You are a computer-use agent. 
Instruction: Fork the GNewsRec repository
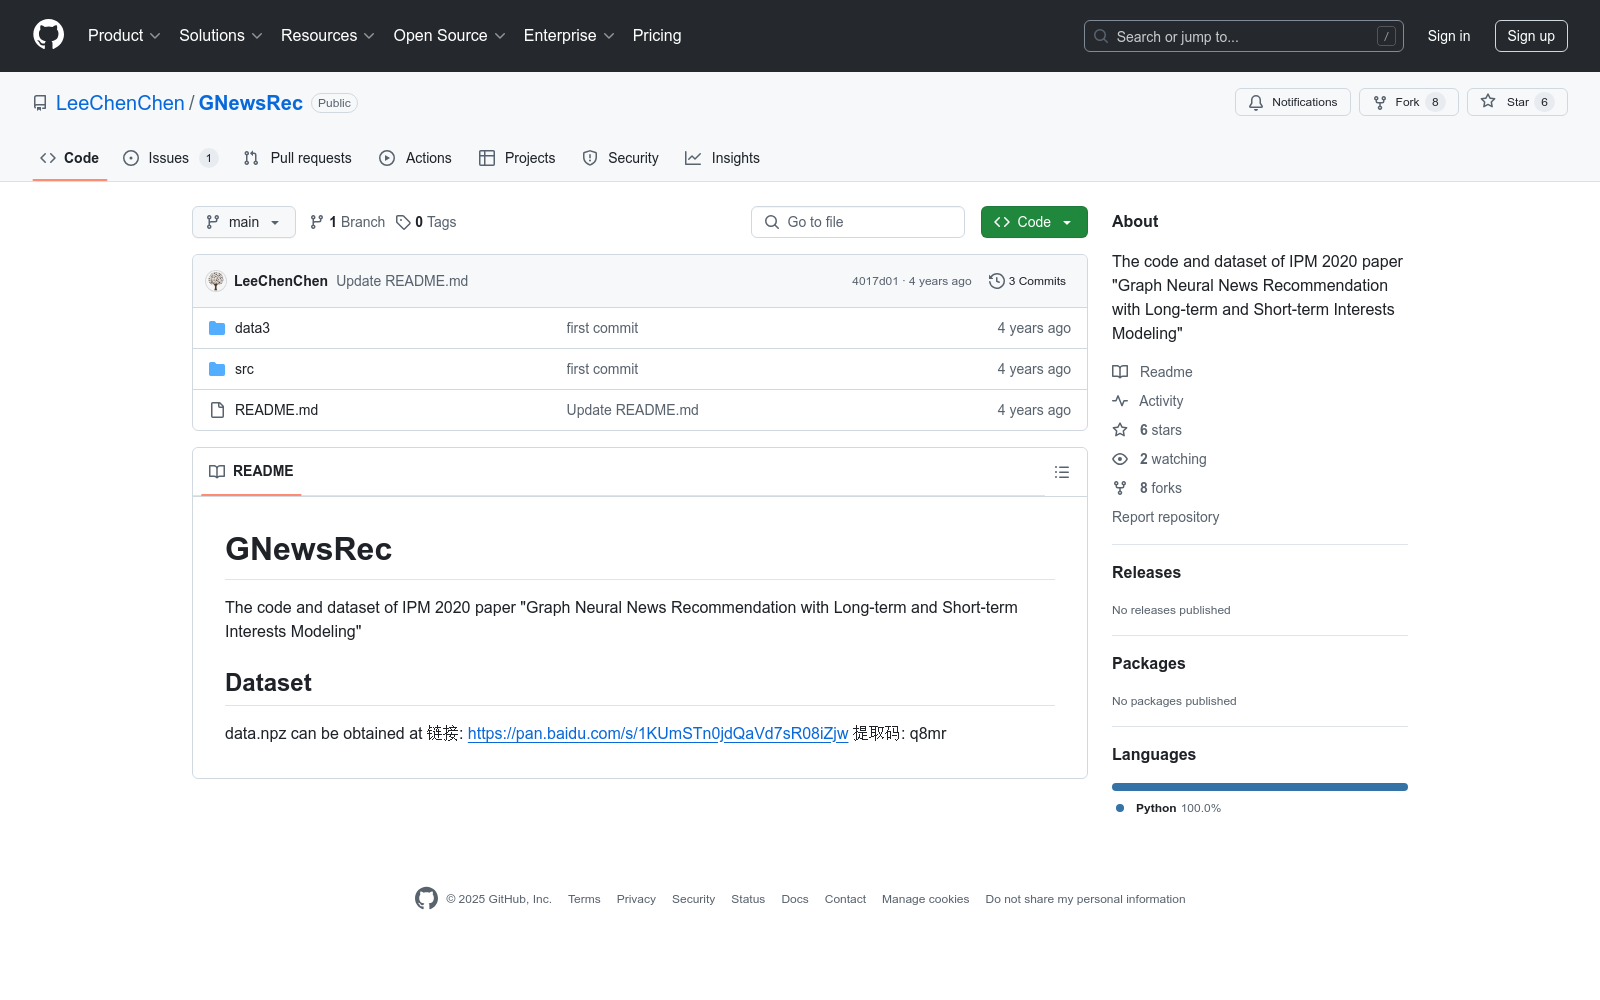coord(1409,102)
